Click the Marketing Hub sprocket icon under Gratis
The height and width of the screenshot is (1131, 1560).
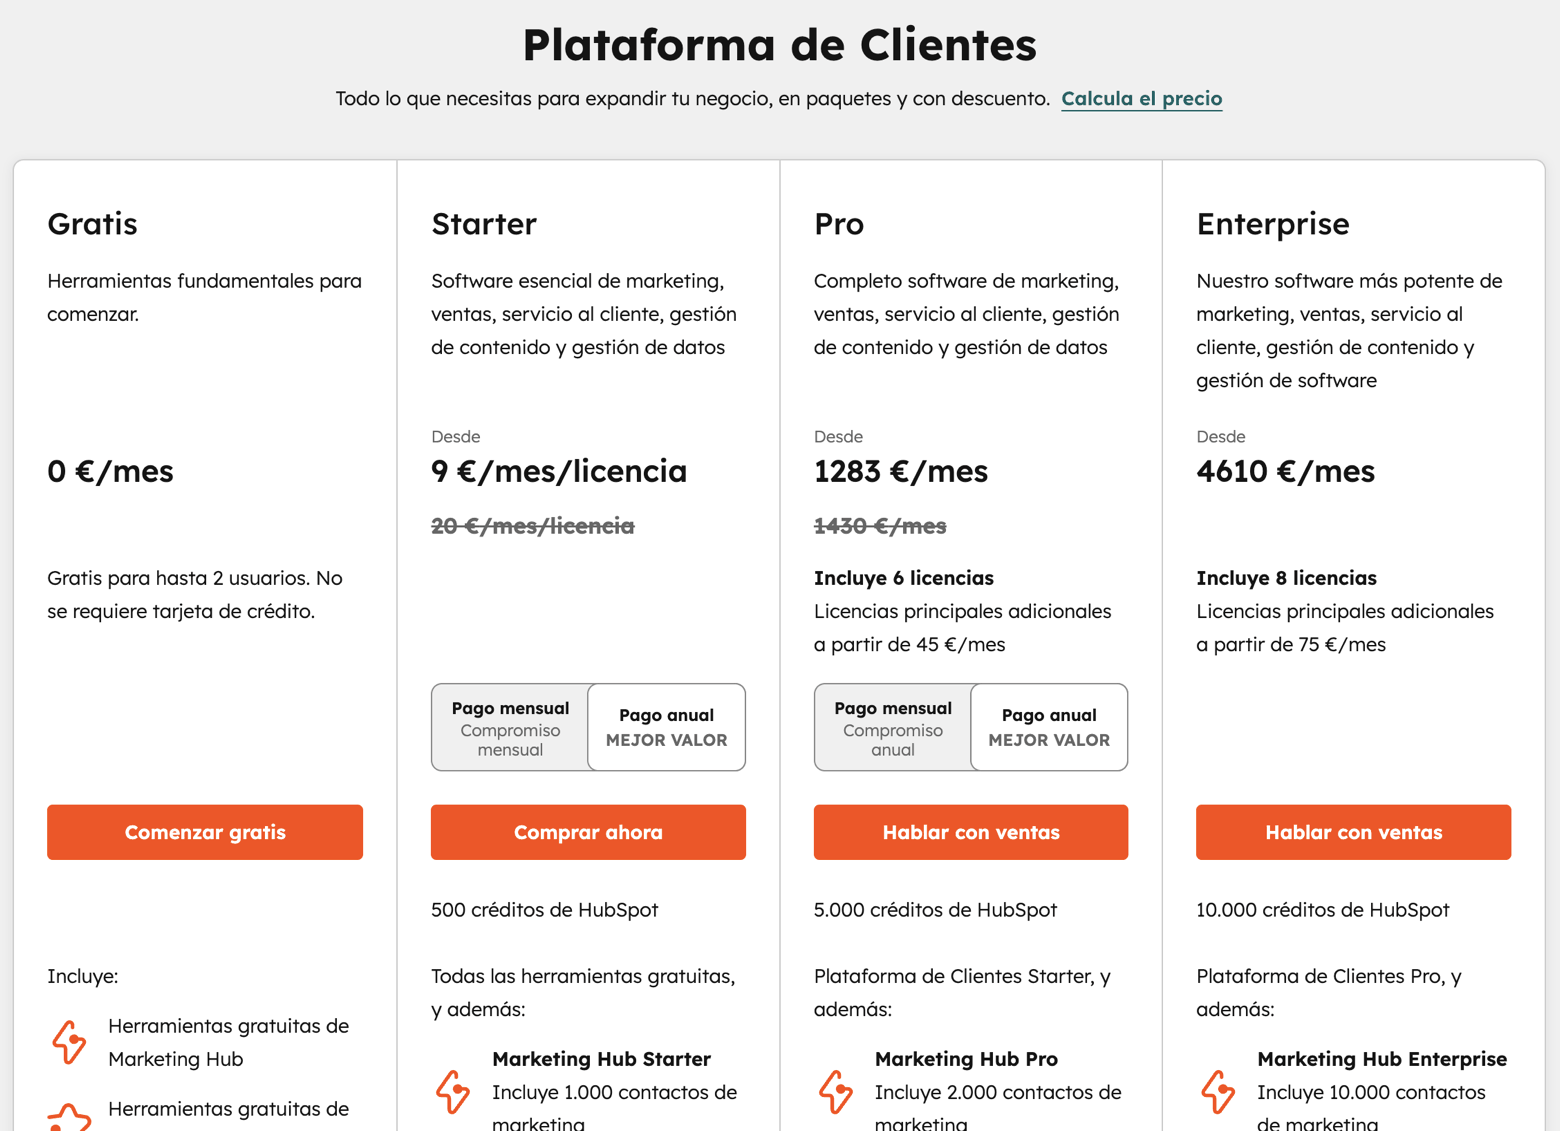point(68,1043)
